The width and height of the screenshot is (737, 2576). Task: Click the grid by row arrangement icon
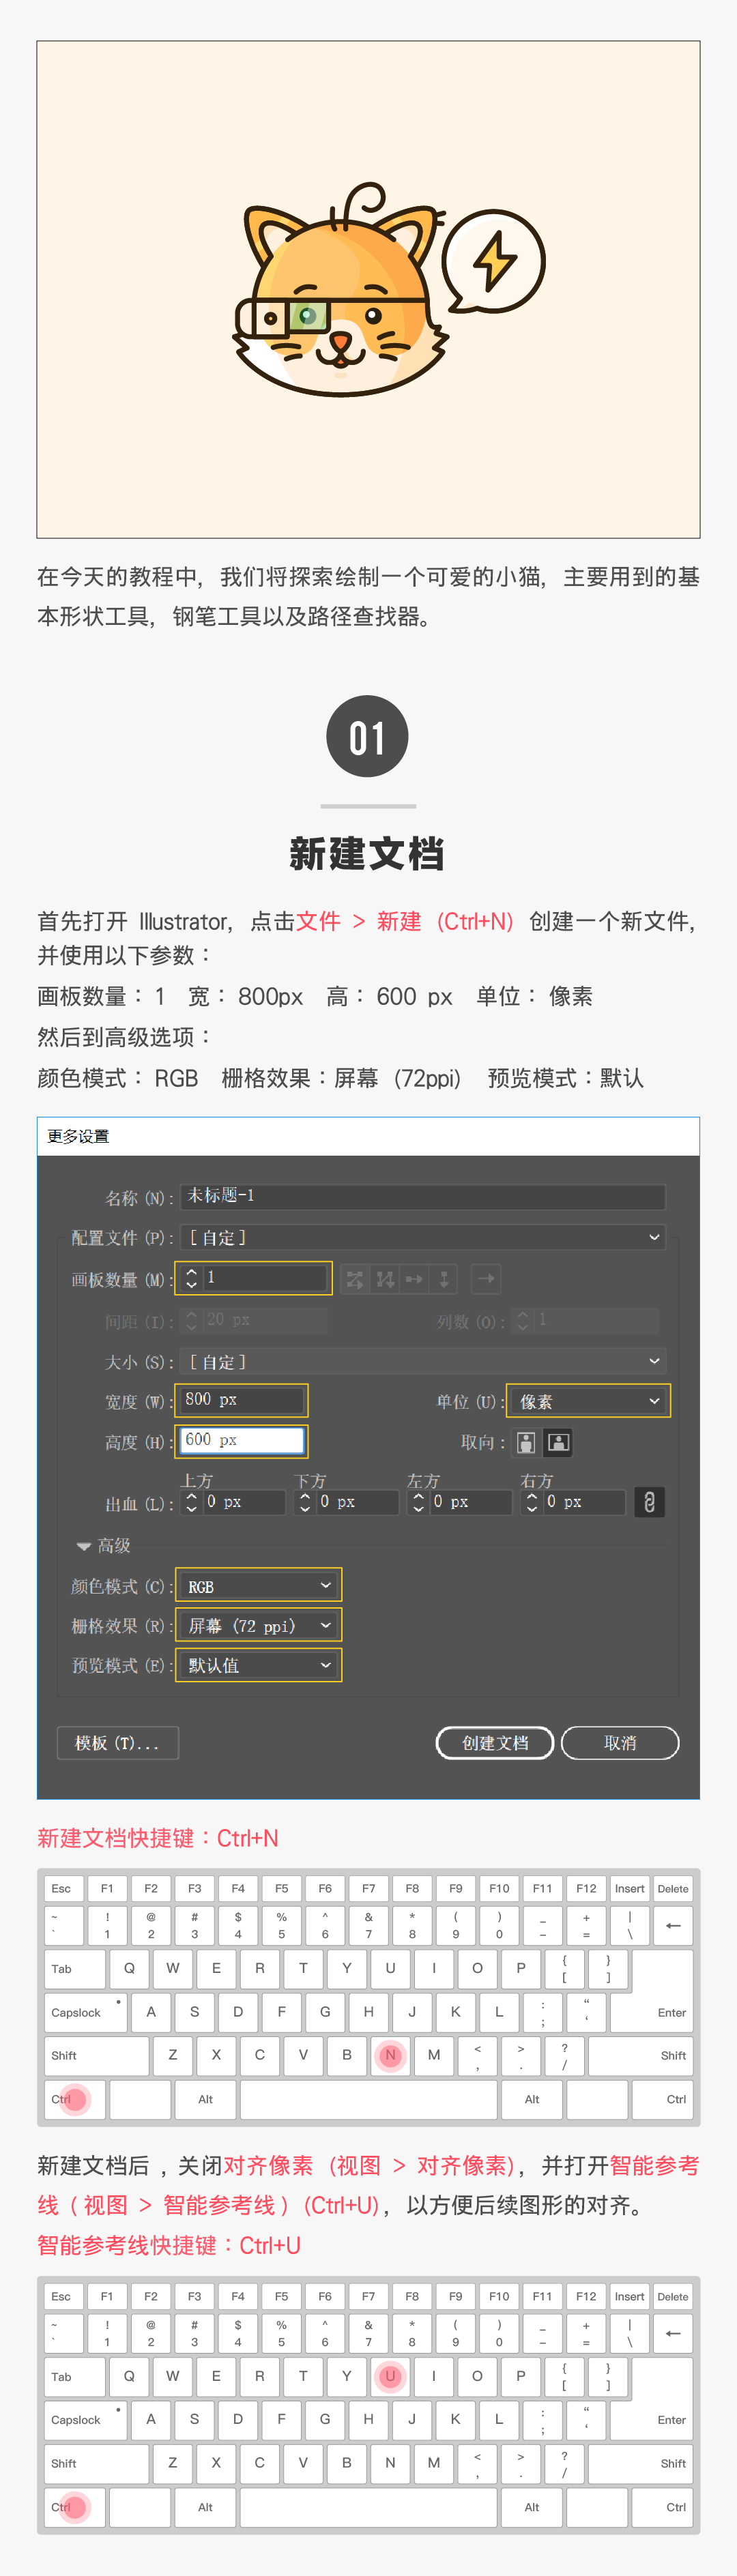click(355, 1278)
